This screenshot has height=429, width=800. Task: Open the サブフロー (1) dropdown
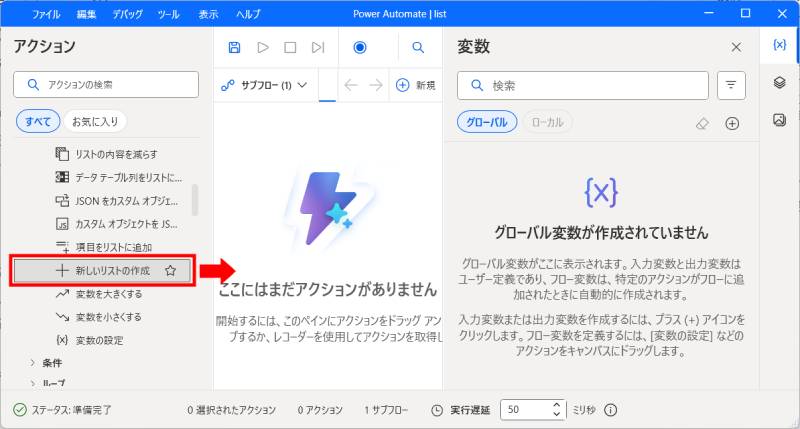pyautogui.click(x=264, y=85)
